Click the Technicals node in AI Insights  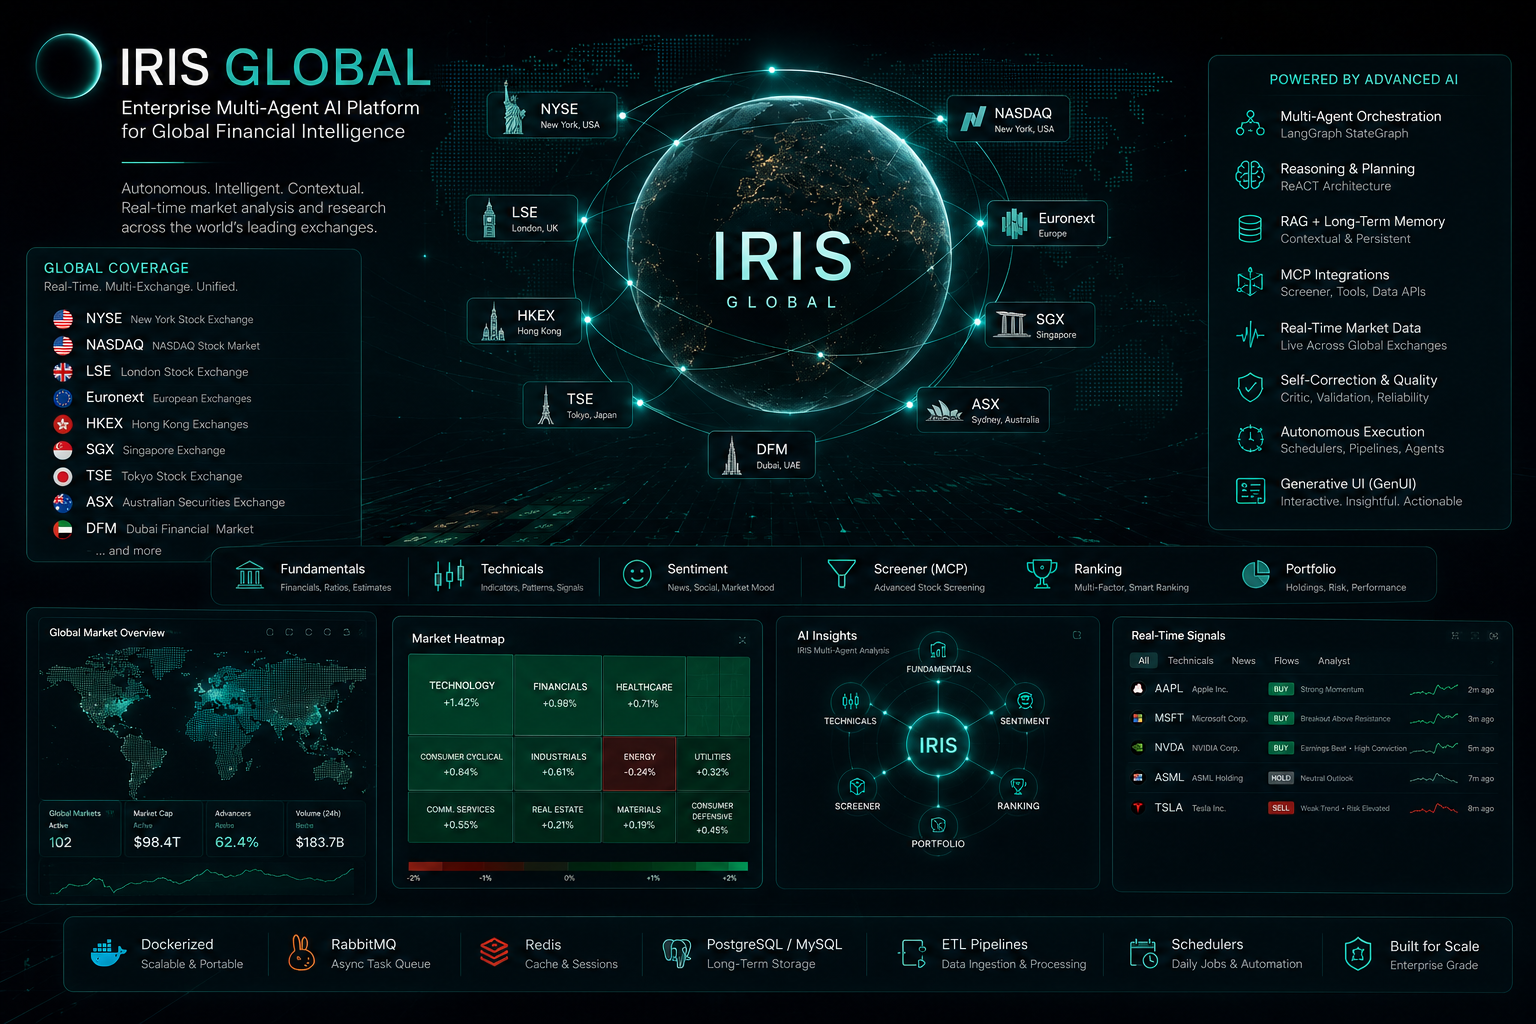click(850, 705)
